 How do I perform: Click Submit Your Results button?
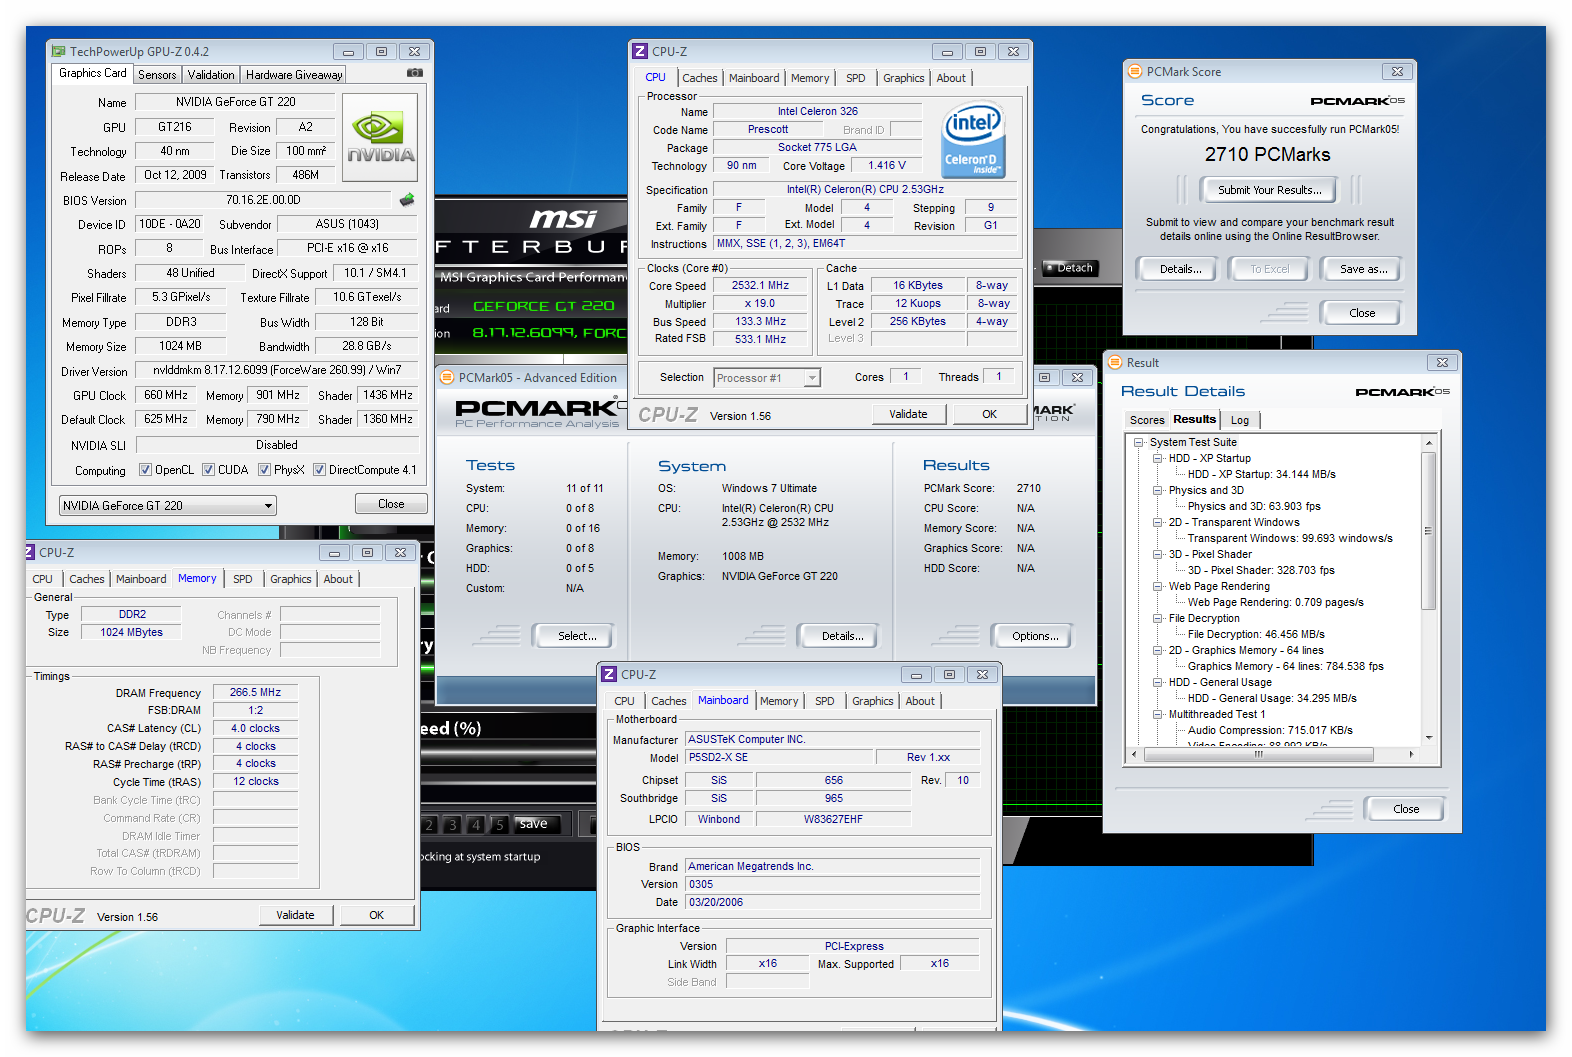(x=1269, y=190)
